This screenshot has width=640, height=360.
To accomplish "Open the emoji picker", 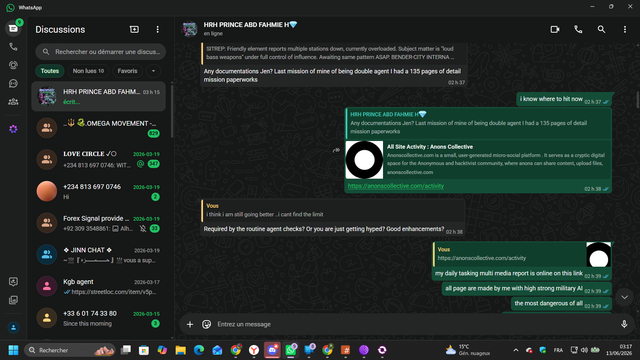I will [207, 324].
